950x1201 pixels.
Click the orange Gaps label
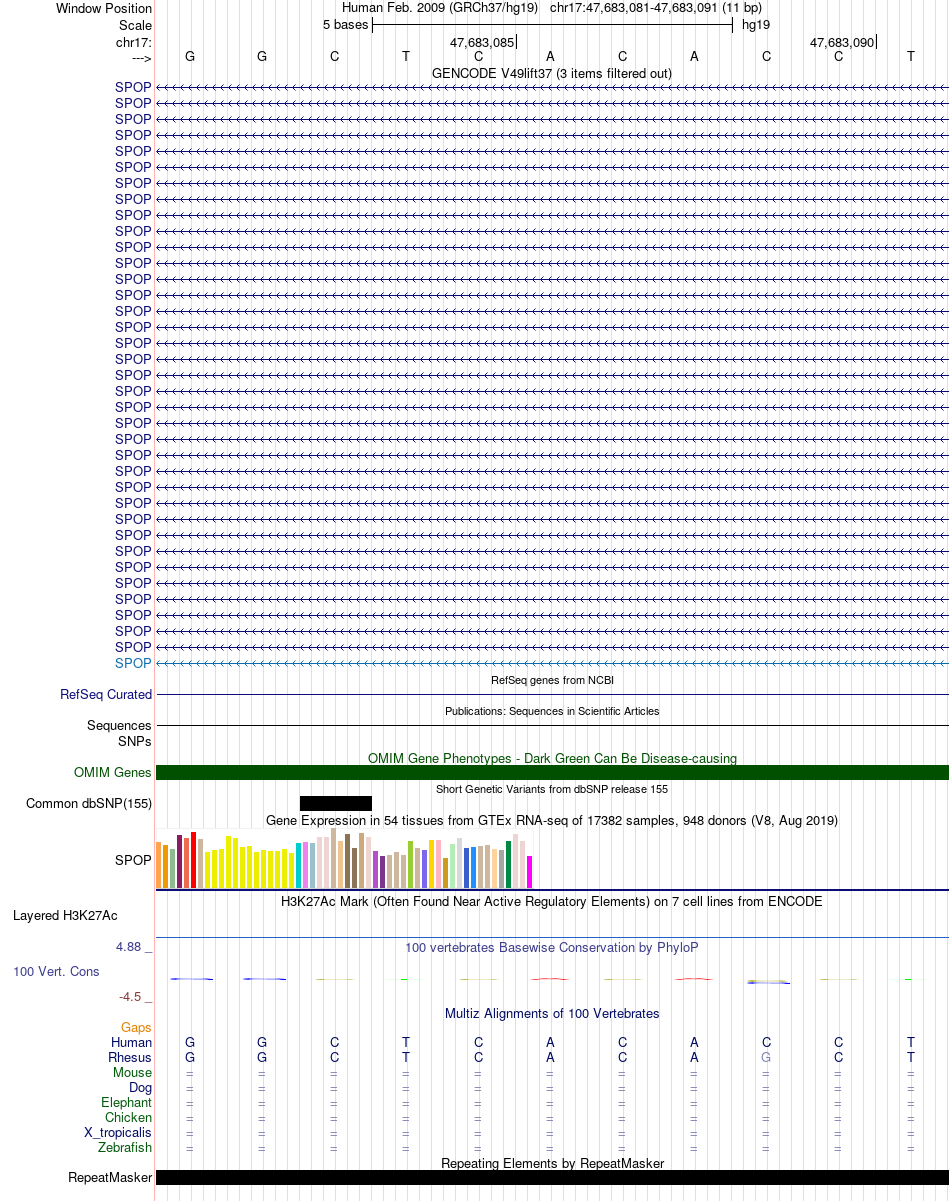(x=137, y=1027)
